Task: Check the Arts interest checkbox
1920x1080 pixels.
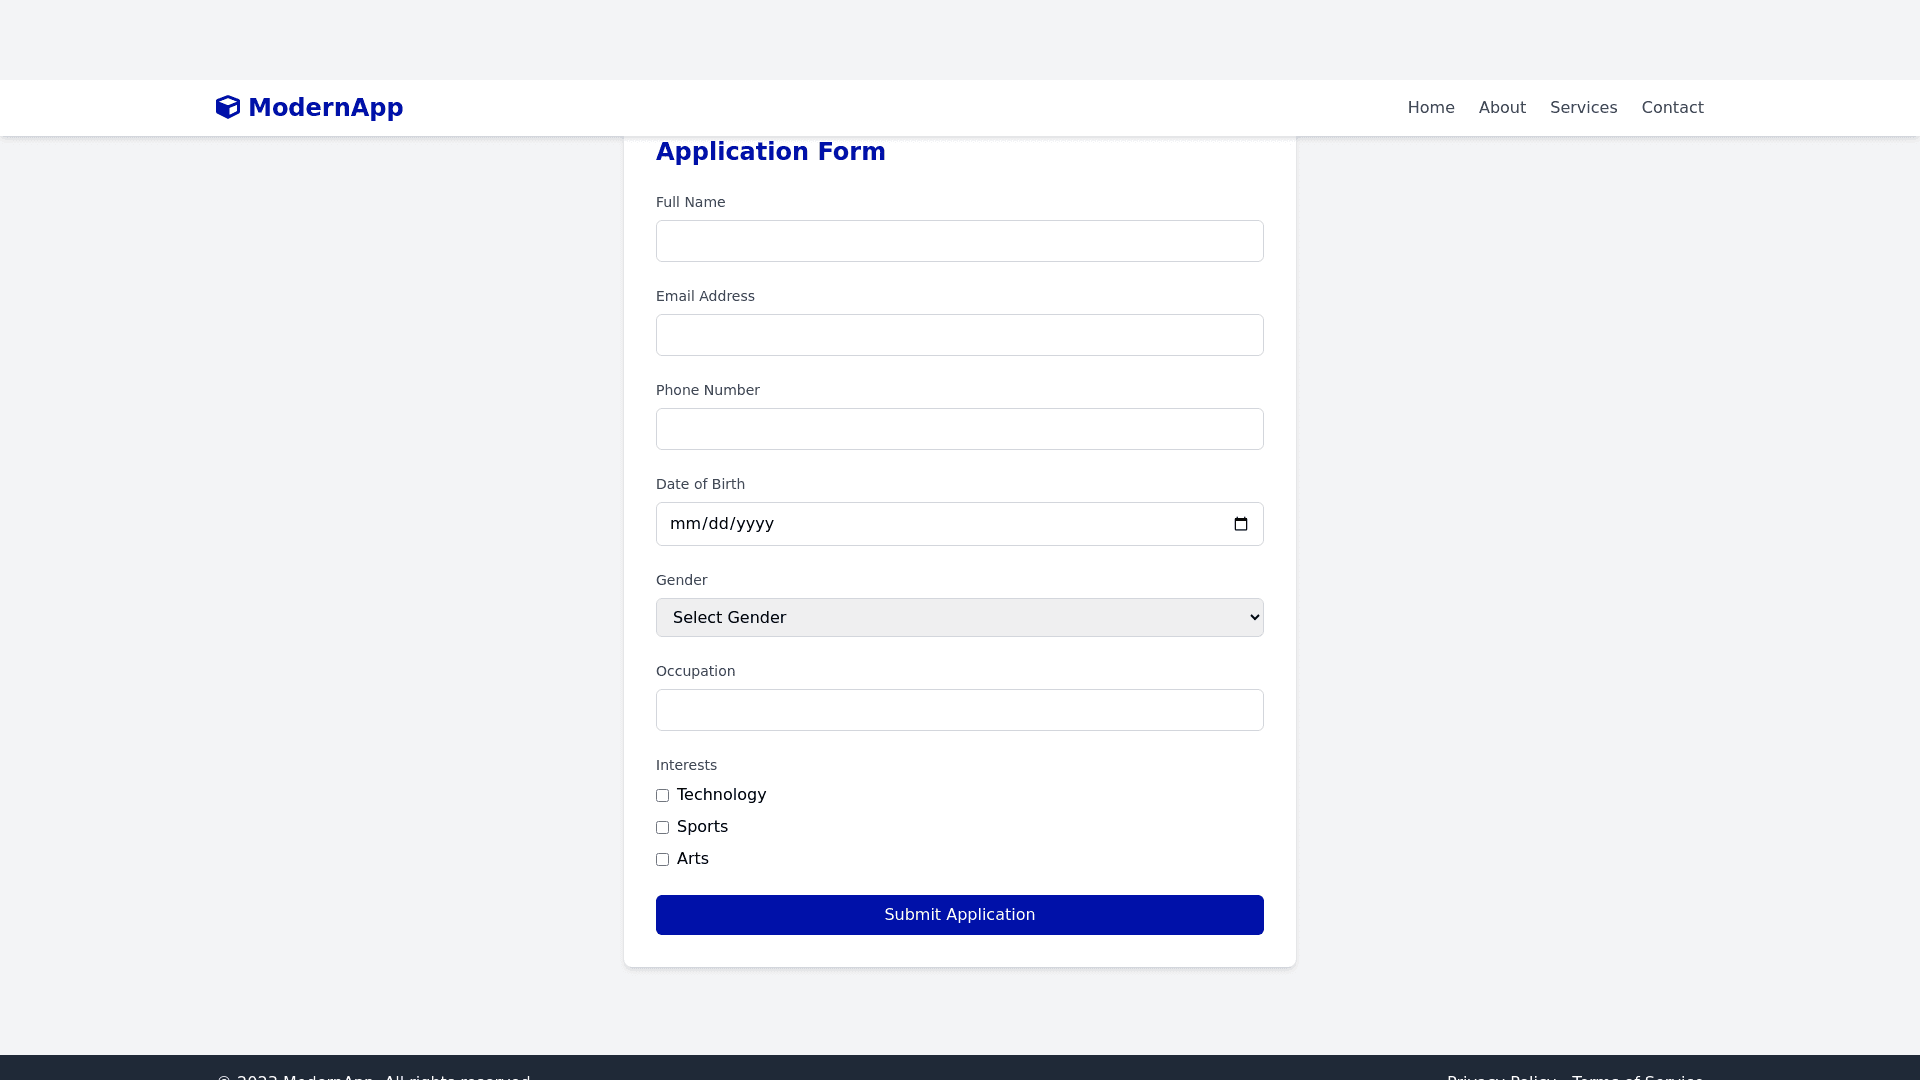Action: [x=662, y=860]
